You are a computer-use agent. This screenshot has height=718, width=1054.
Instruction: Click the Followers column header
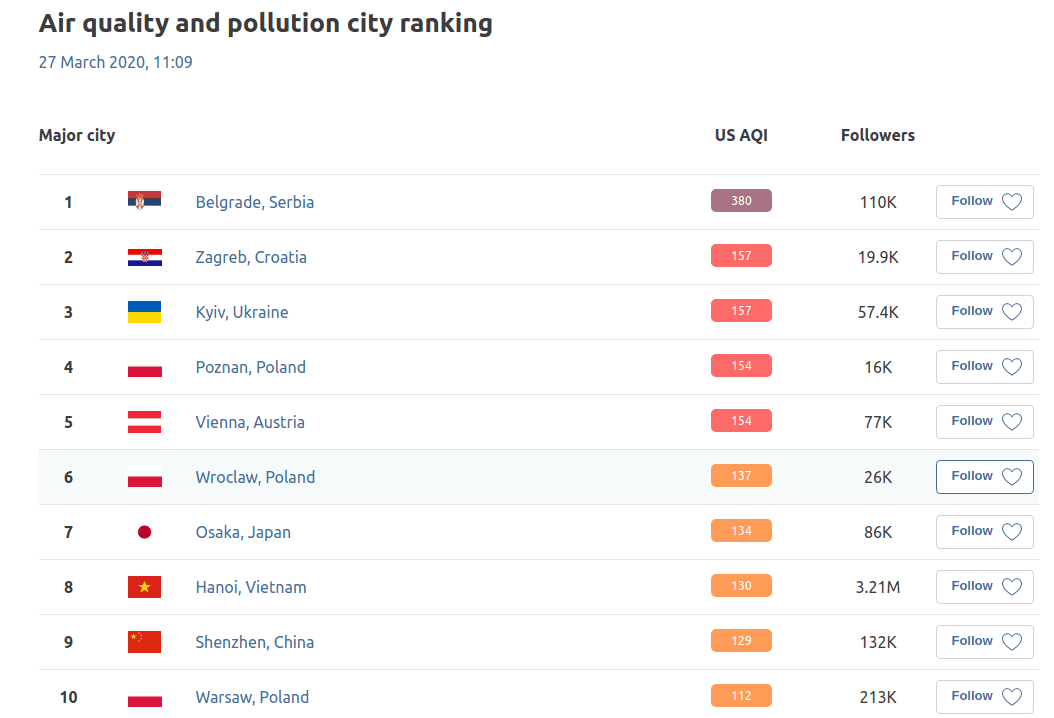pyautogui.click(x=877, y=135)
